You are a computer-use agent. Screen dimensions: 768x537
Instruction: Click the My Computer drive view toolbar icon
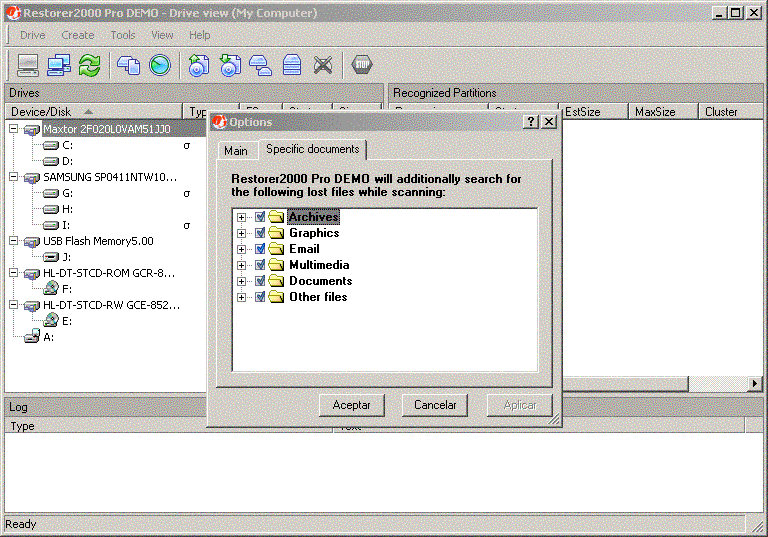28,65
